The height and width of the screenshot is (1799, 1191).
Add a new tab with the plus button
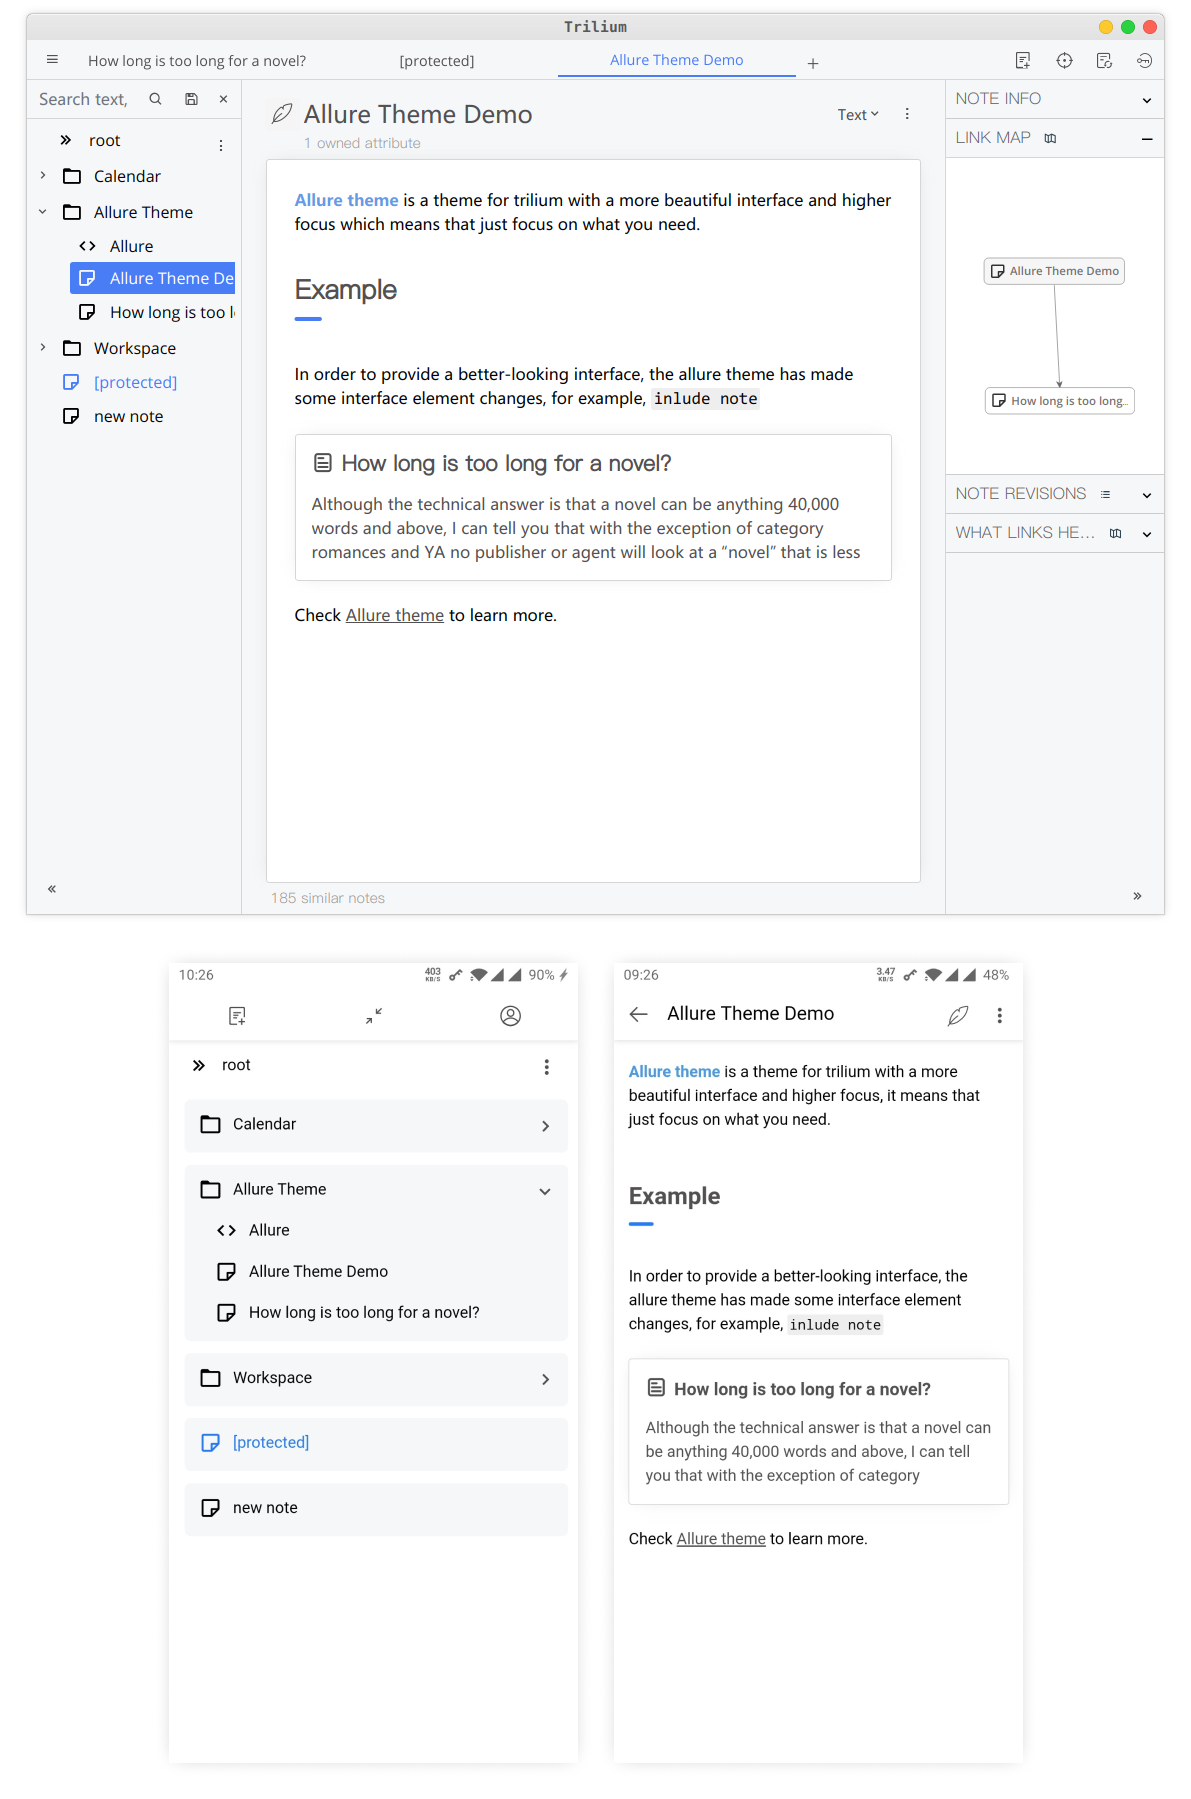[813, 63]
